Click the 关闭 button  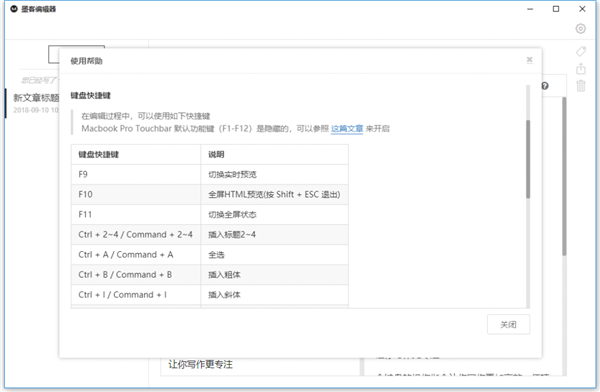508,325
